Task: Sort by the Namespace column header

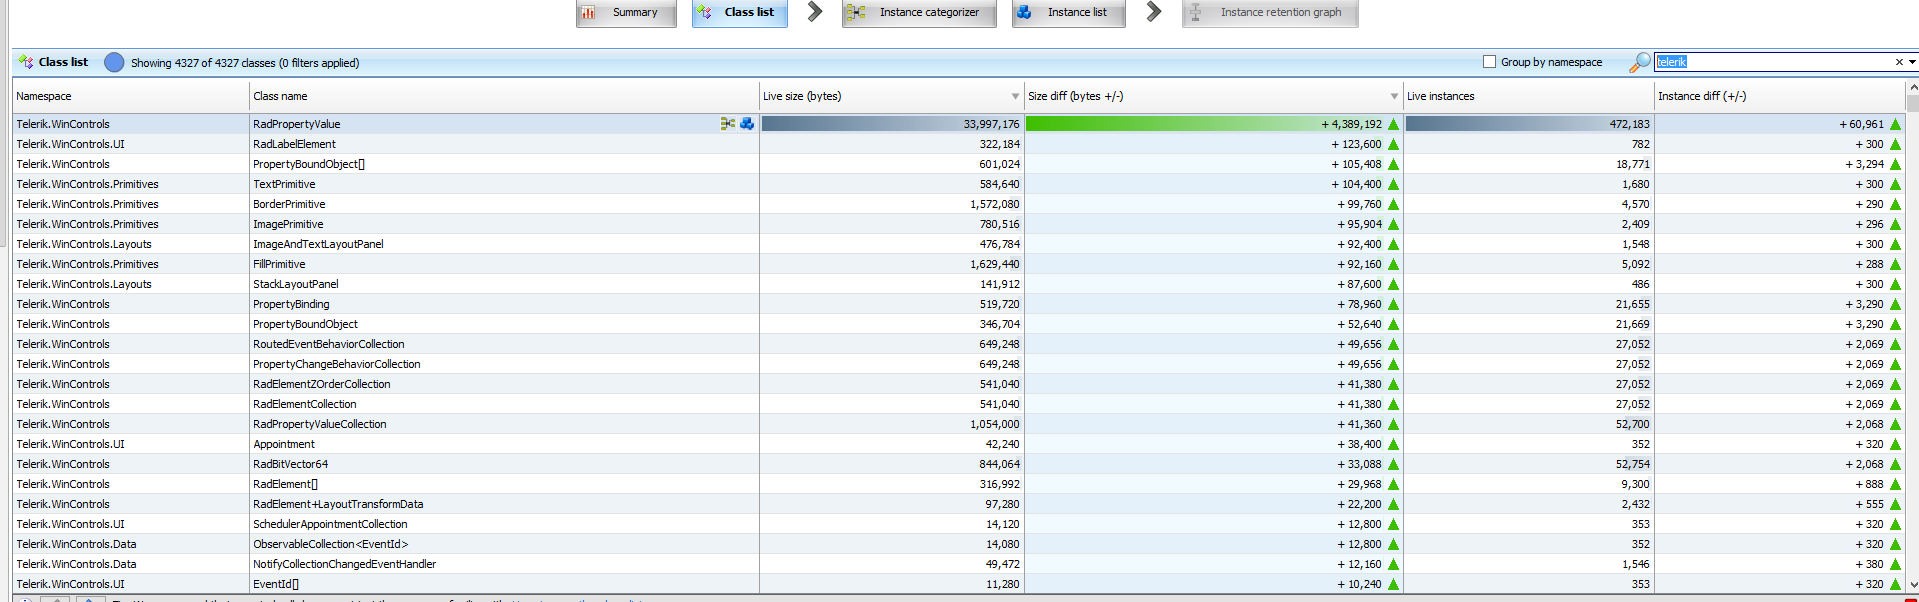Action: 130,96
